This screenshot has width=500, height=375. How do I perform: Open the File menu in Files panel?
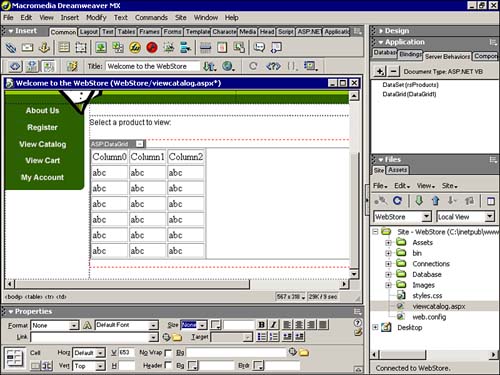[x=380, y=186]
